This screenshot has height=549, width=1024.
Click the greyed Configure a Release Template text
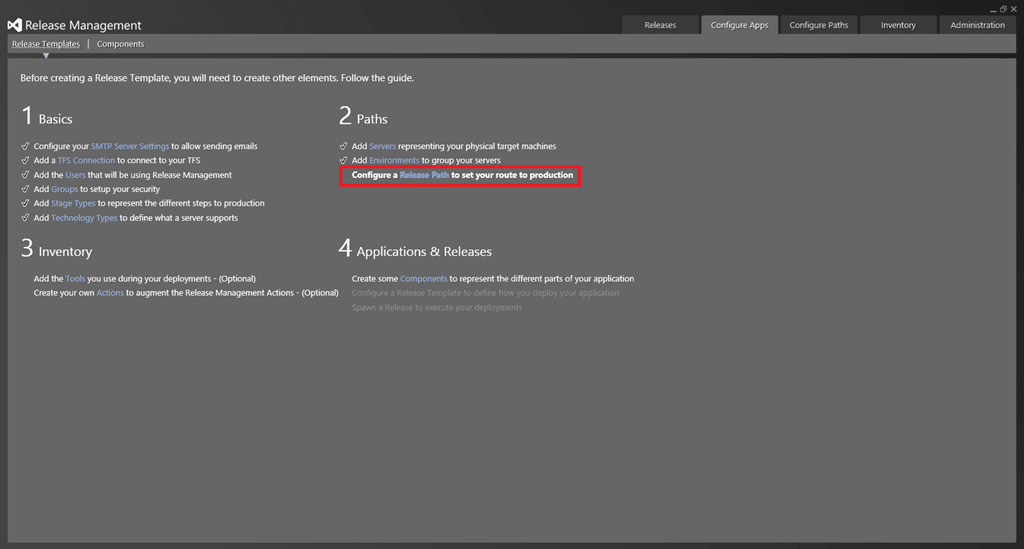[x=485, y=293]
